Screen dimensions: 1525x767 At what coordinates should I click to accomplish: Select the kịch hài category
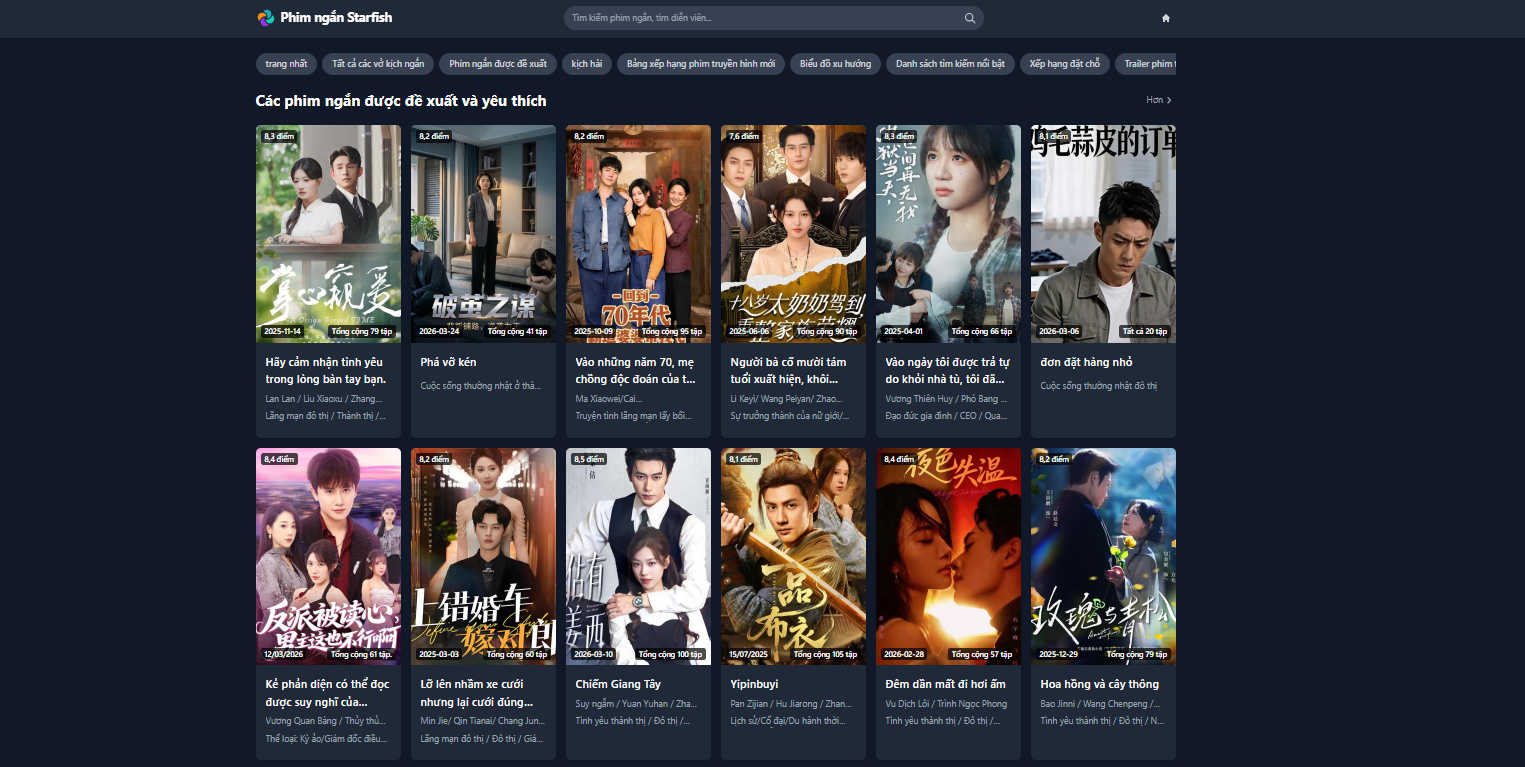587,64
